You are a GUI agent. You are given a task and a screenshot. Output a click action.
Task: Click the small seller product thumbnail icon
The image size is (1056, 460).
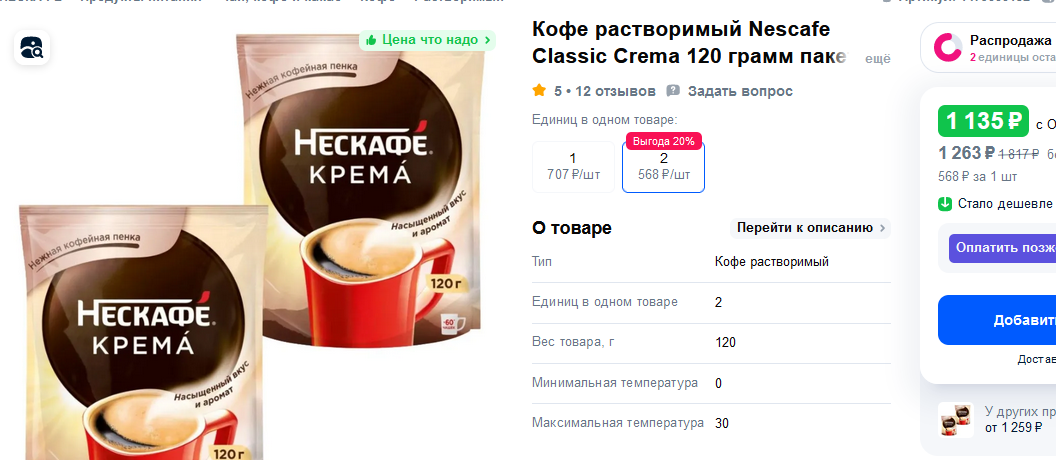(x=956, y=420)
